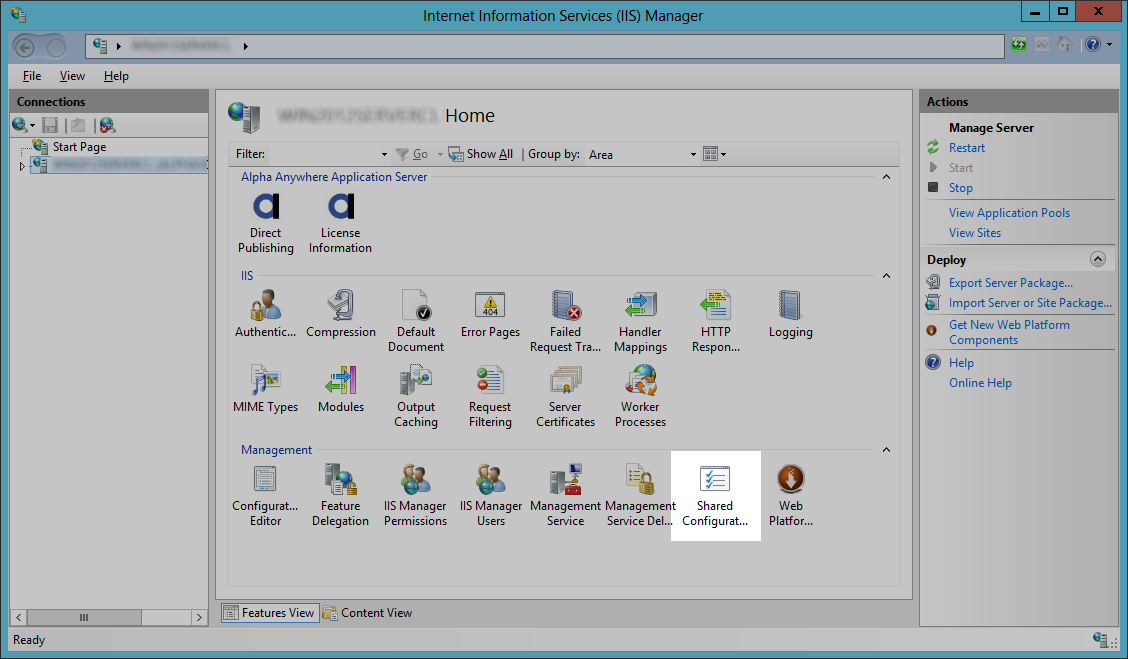Click the Up icon in Connections toolbar
The image size is (1128, 659).
tap(78, 125)
